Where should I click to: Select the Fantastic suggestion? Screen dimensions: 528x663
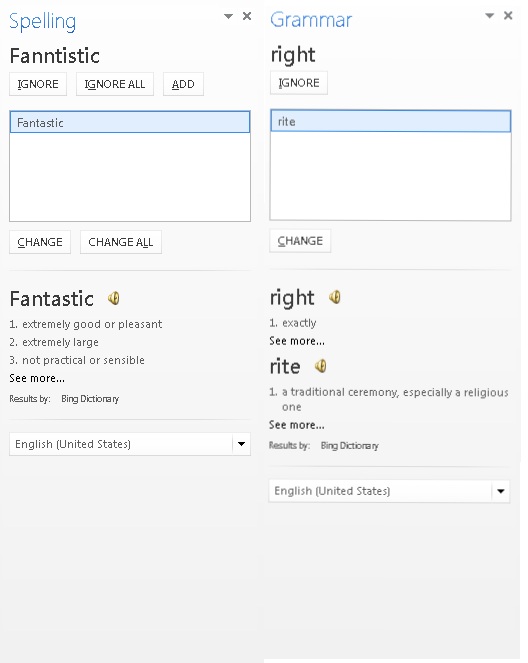click(x=130, y=122)
